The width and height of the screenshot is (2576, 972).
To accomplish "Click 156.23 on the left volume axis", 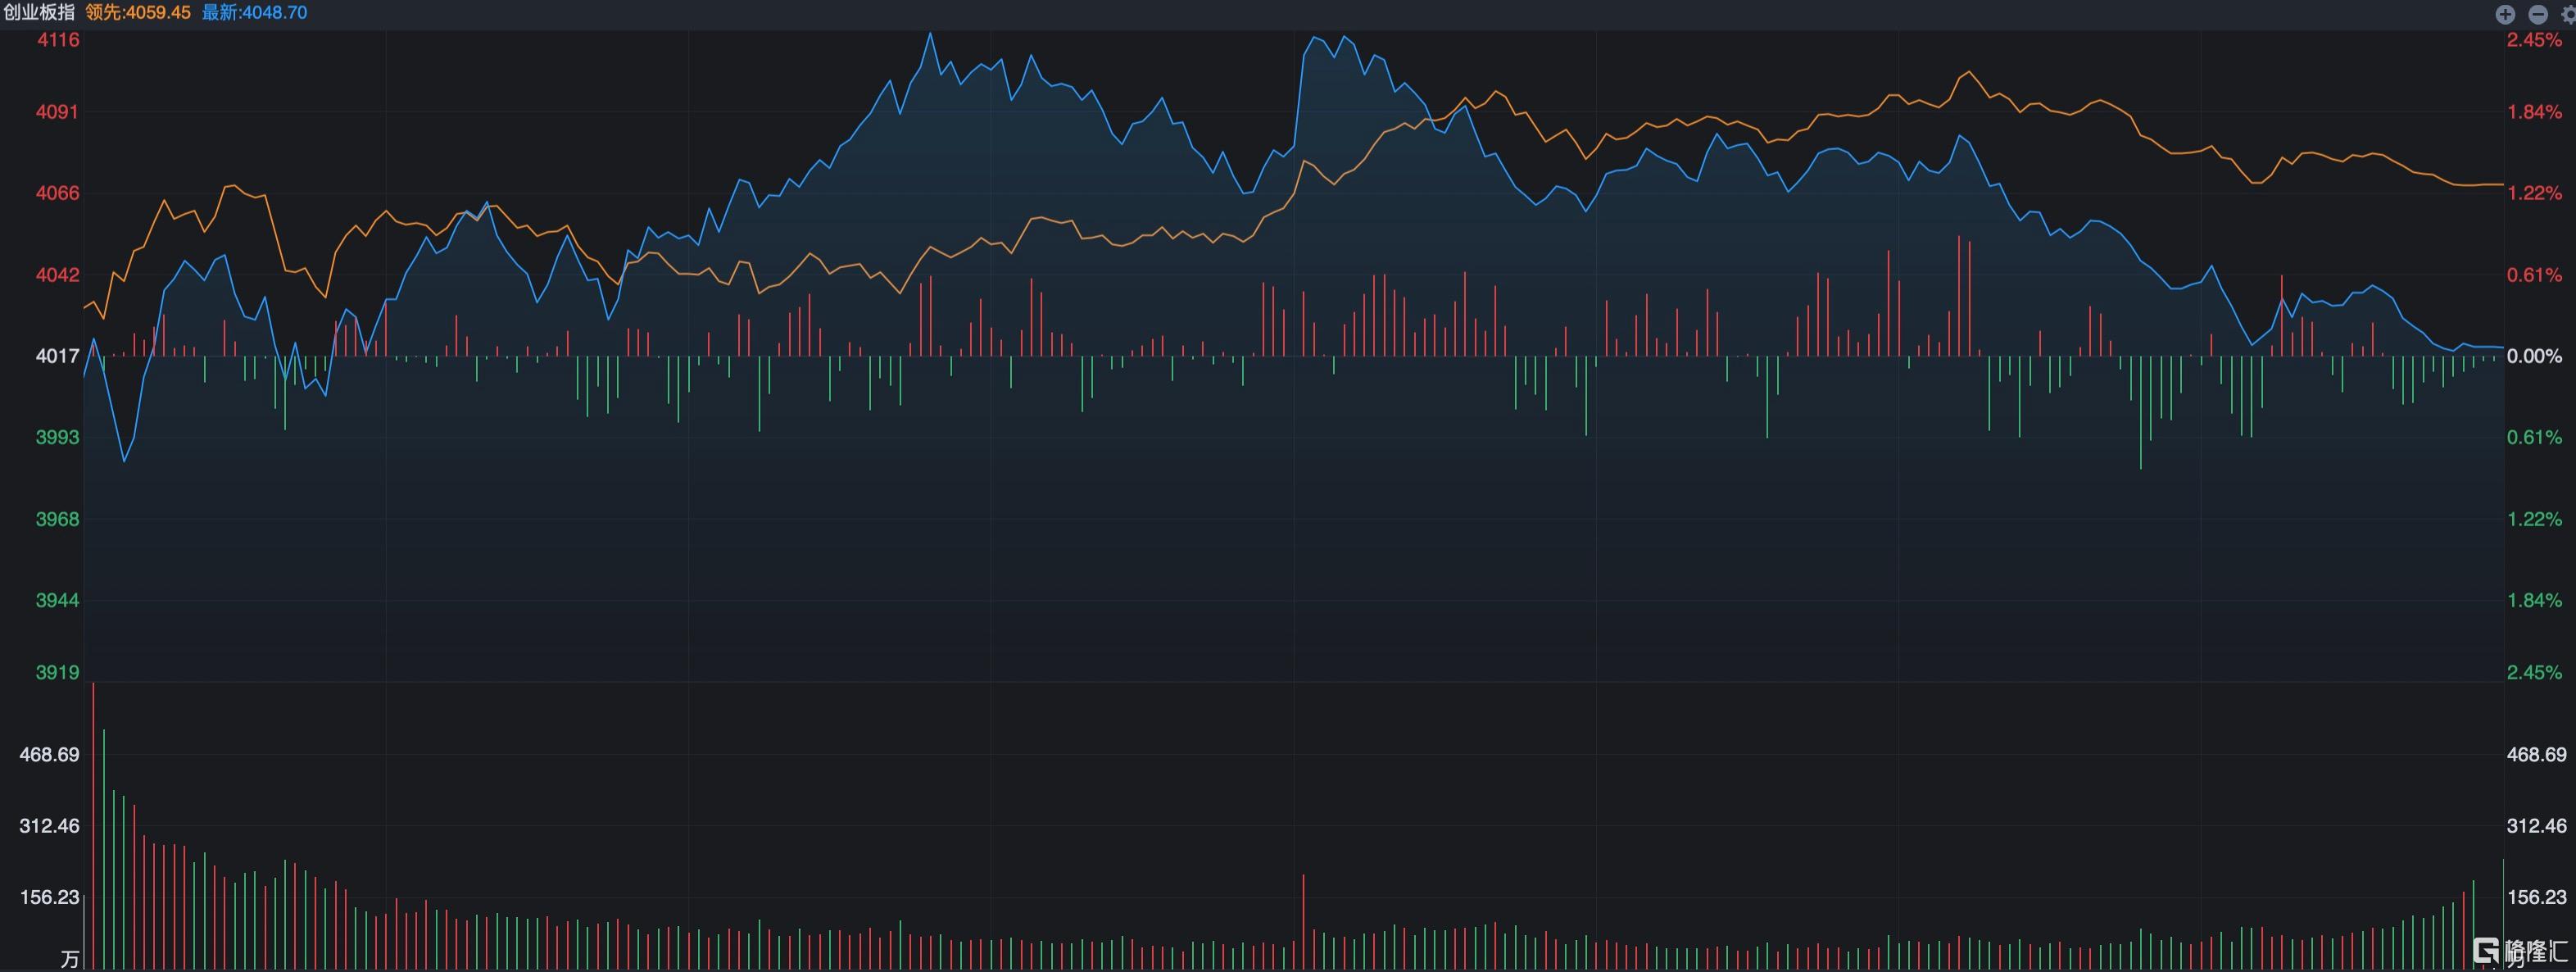I will click(x=50, y=897).
